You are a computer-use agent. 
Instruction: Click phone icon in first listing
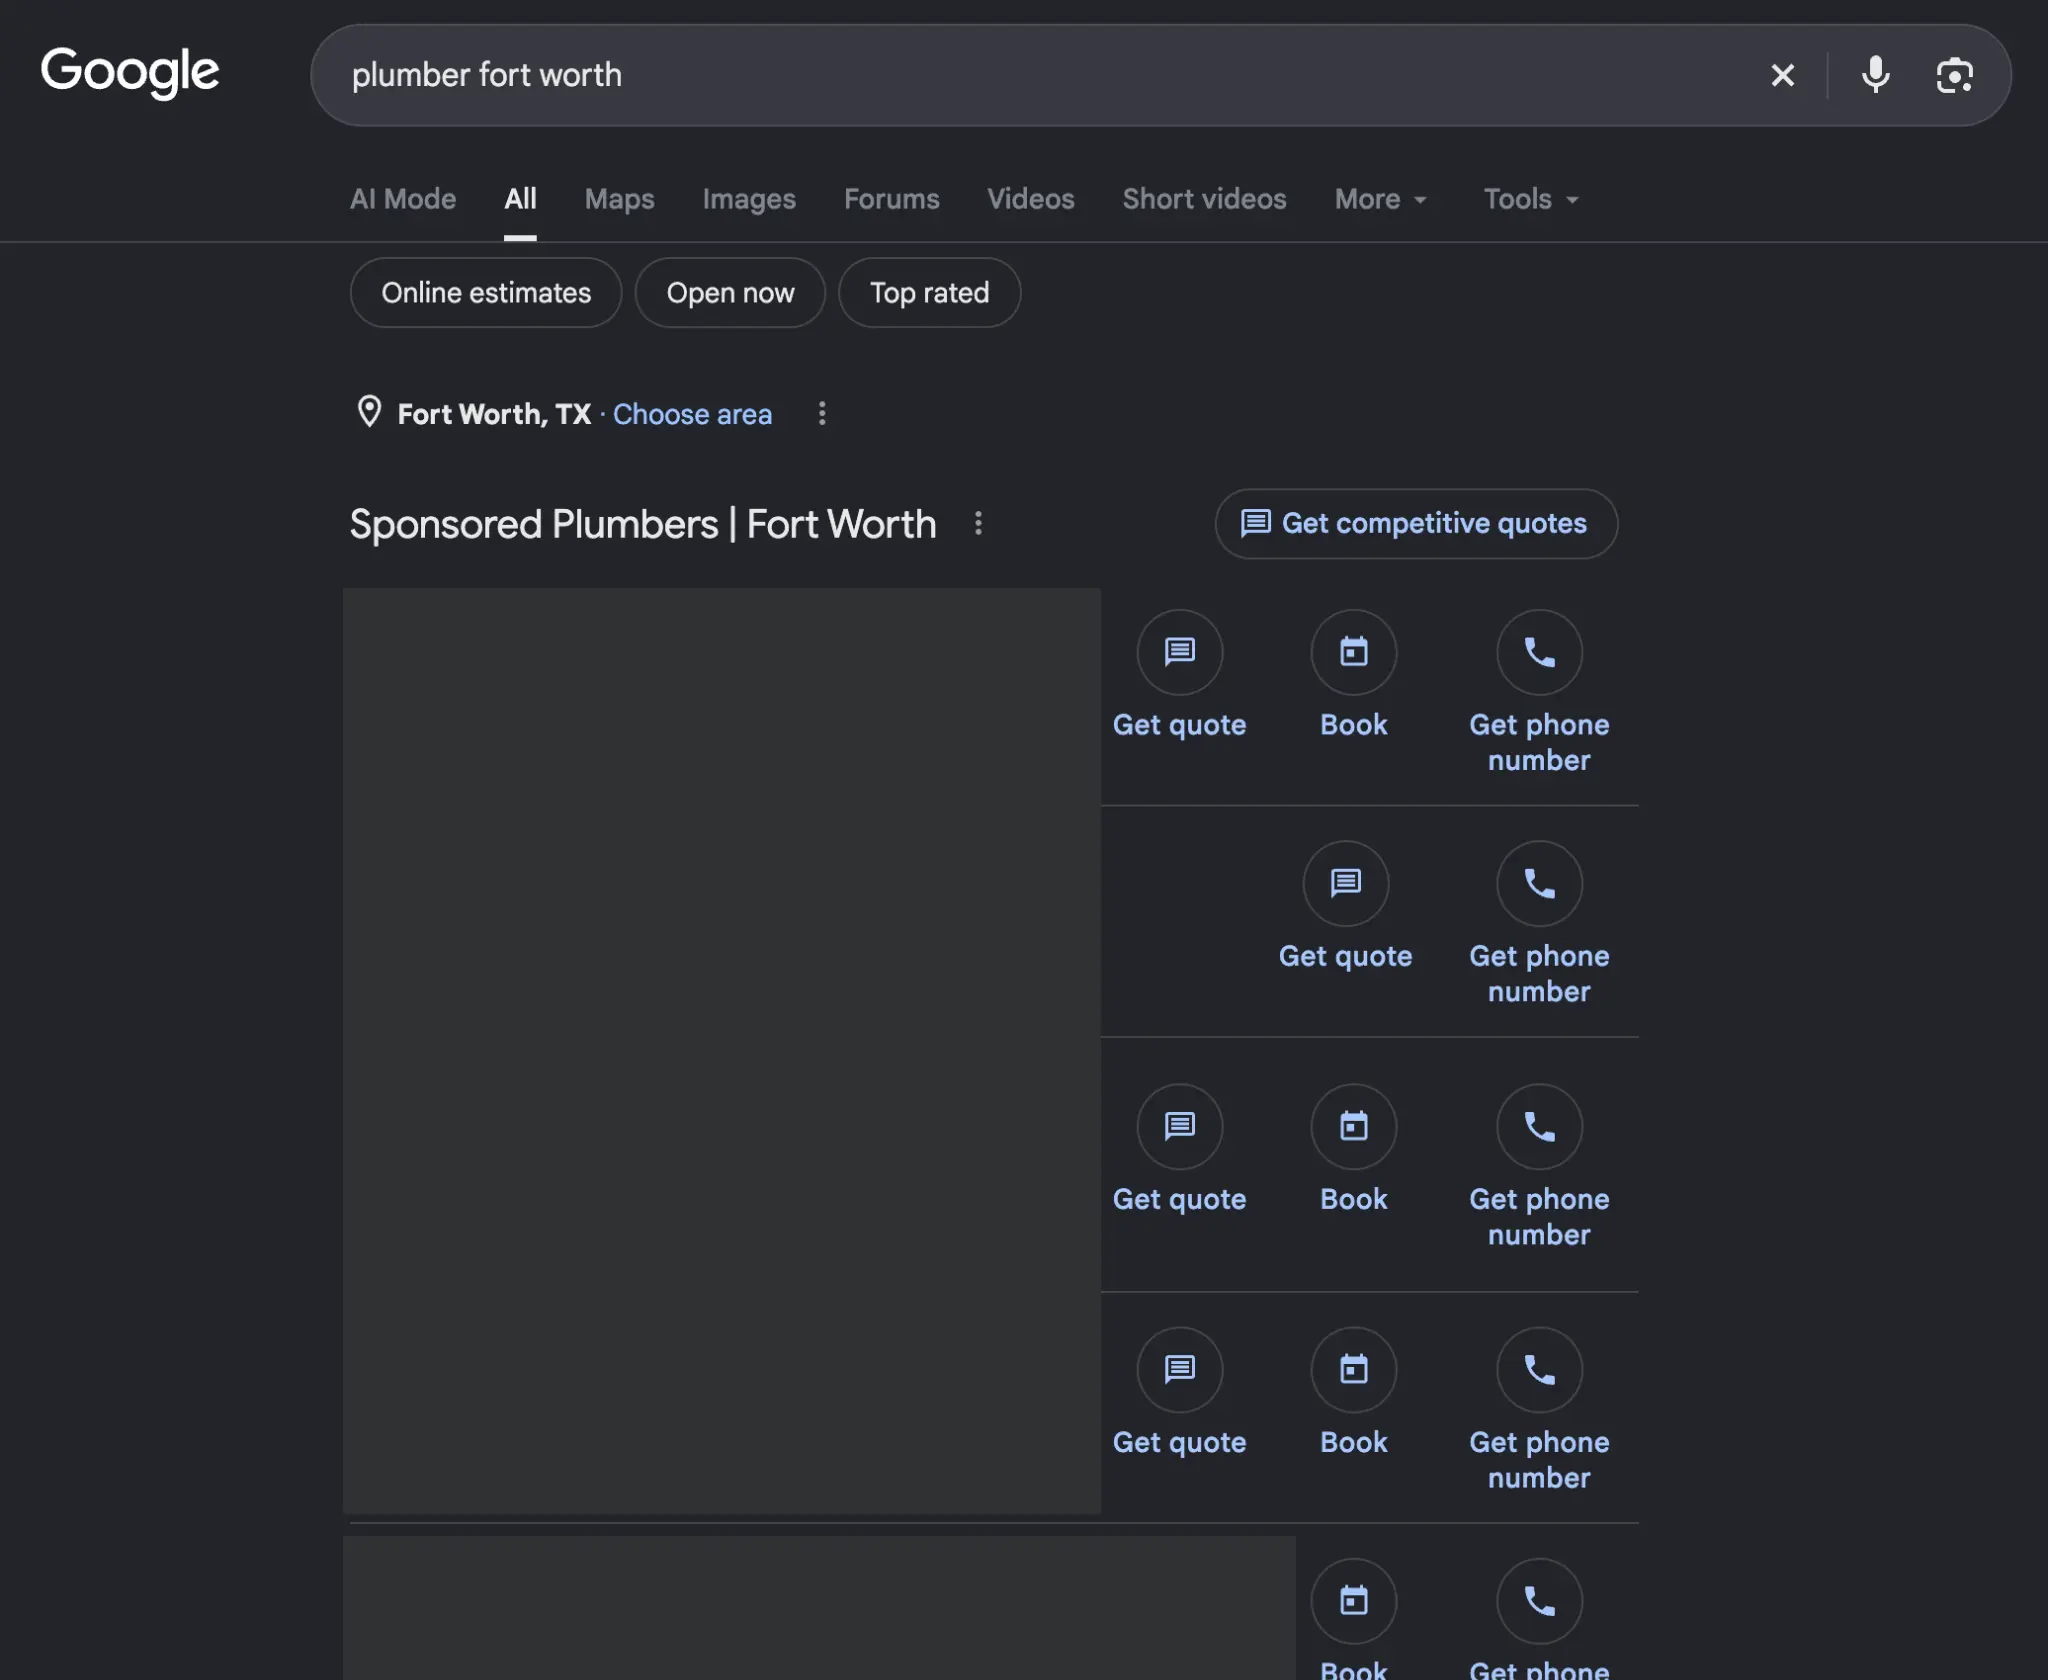1539,652
